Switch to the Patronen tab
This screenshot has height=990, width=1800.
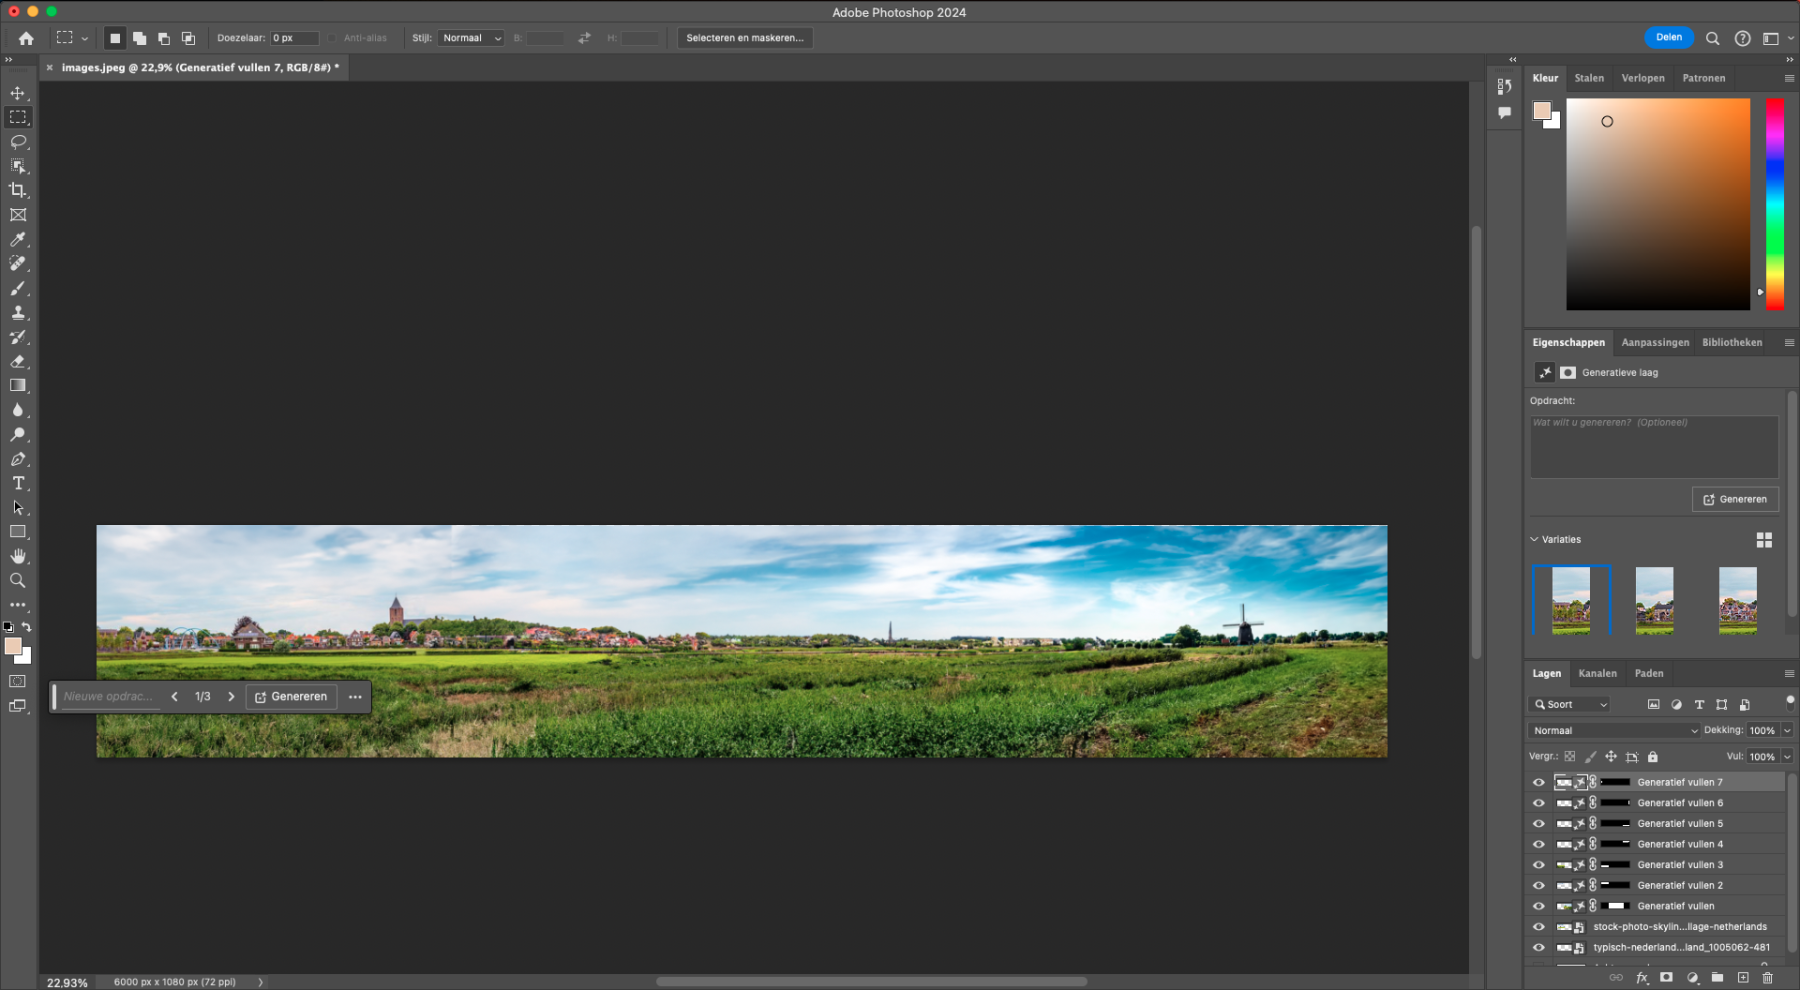(x=1704, y=78)
